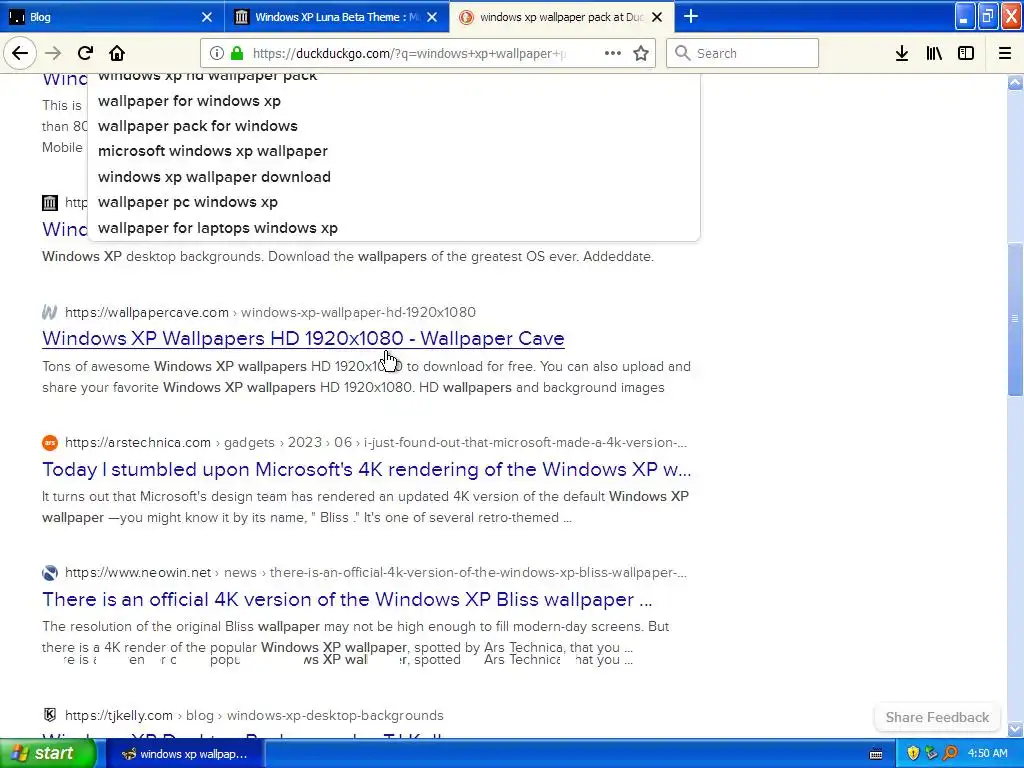Click the scrollbar down arrow
1024x768 pixels.
click(1015, 729)
